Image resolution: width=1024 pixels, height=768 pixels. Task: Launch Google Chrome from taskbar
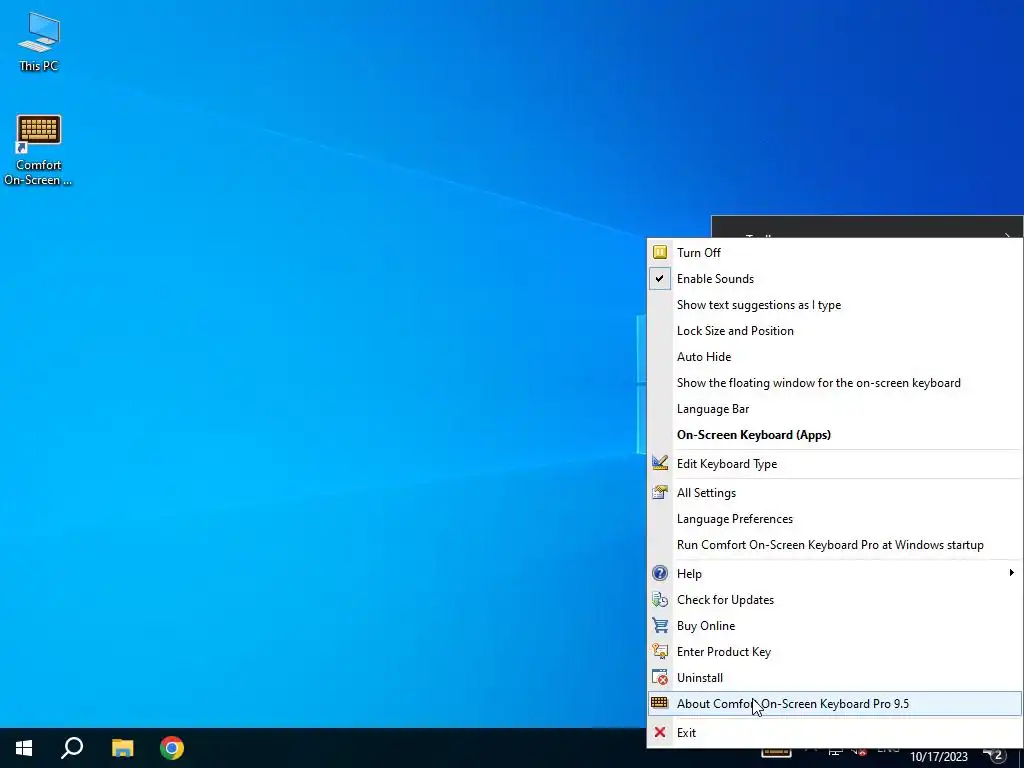pos(172,748)
